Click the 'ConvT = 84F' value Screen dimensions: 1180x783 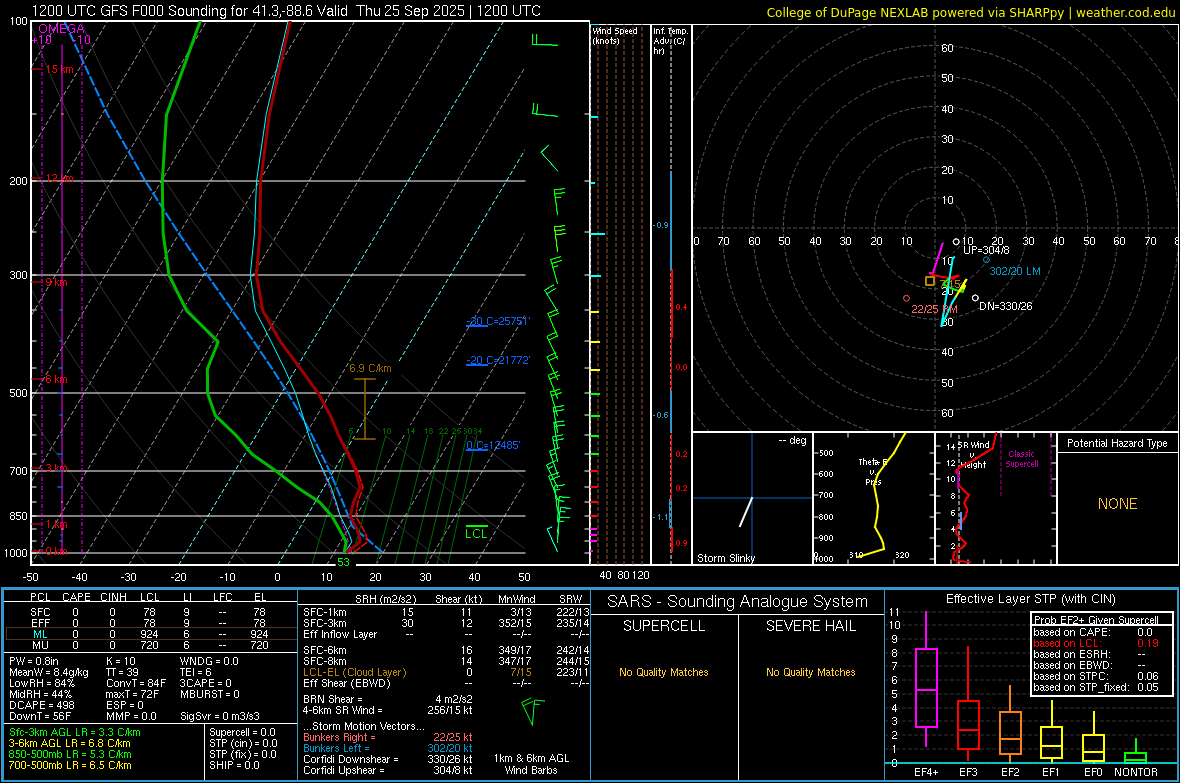point(136,683)
